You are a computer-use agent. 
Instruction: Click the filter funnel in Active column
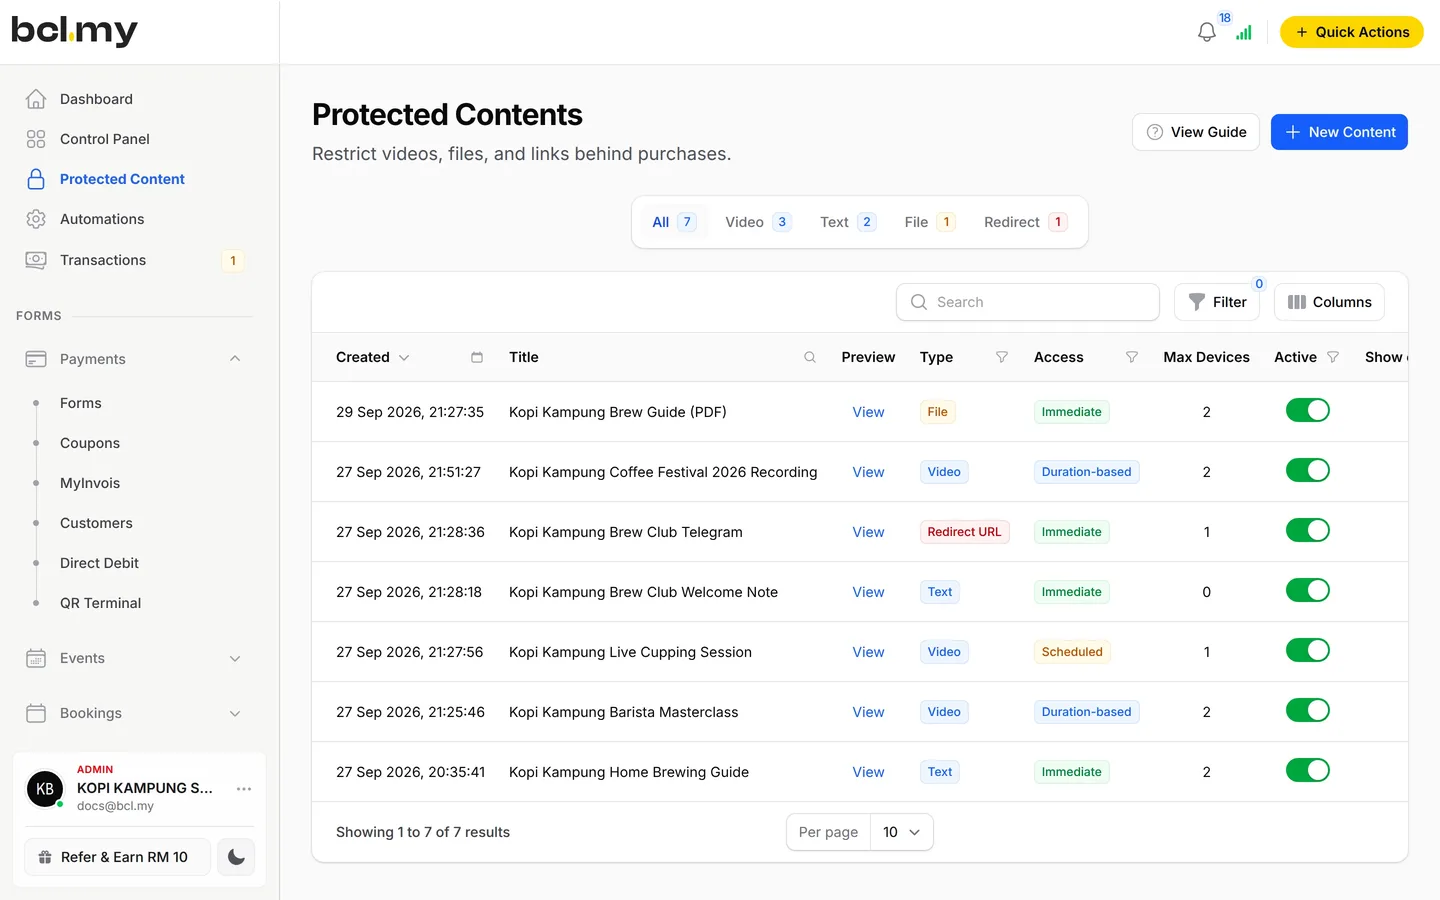pyautogui.click(x=1333, y=357)
